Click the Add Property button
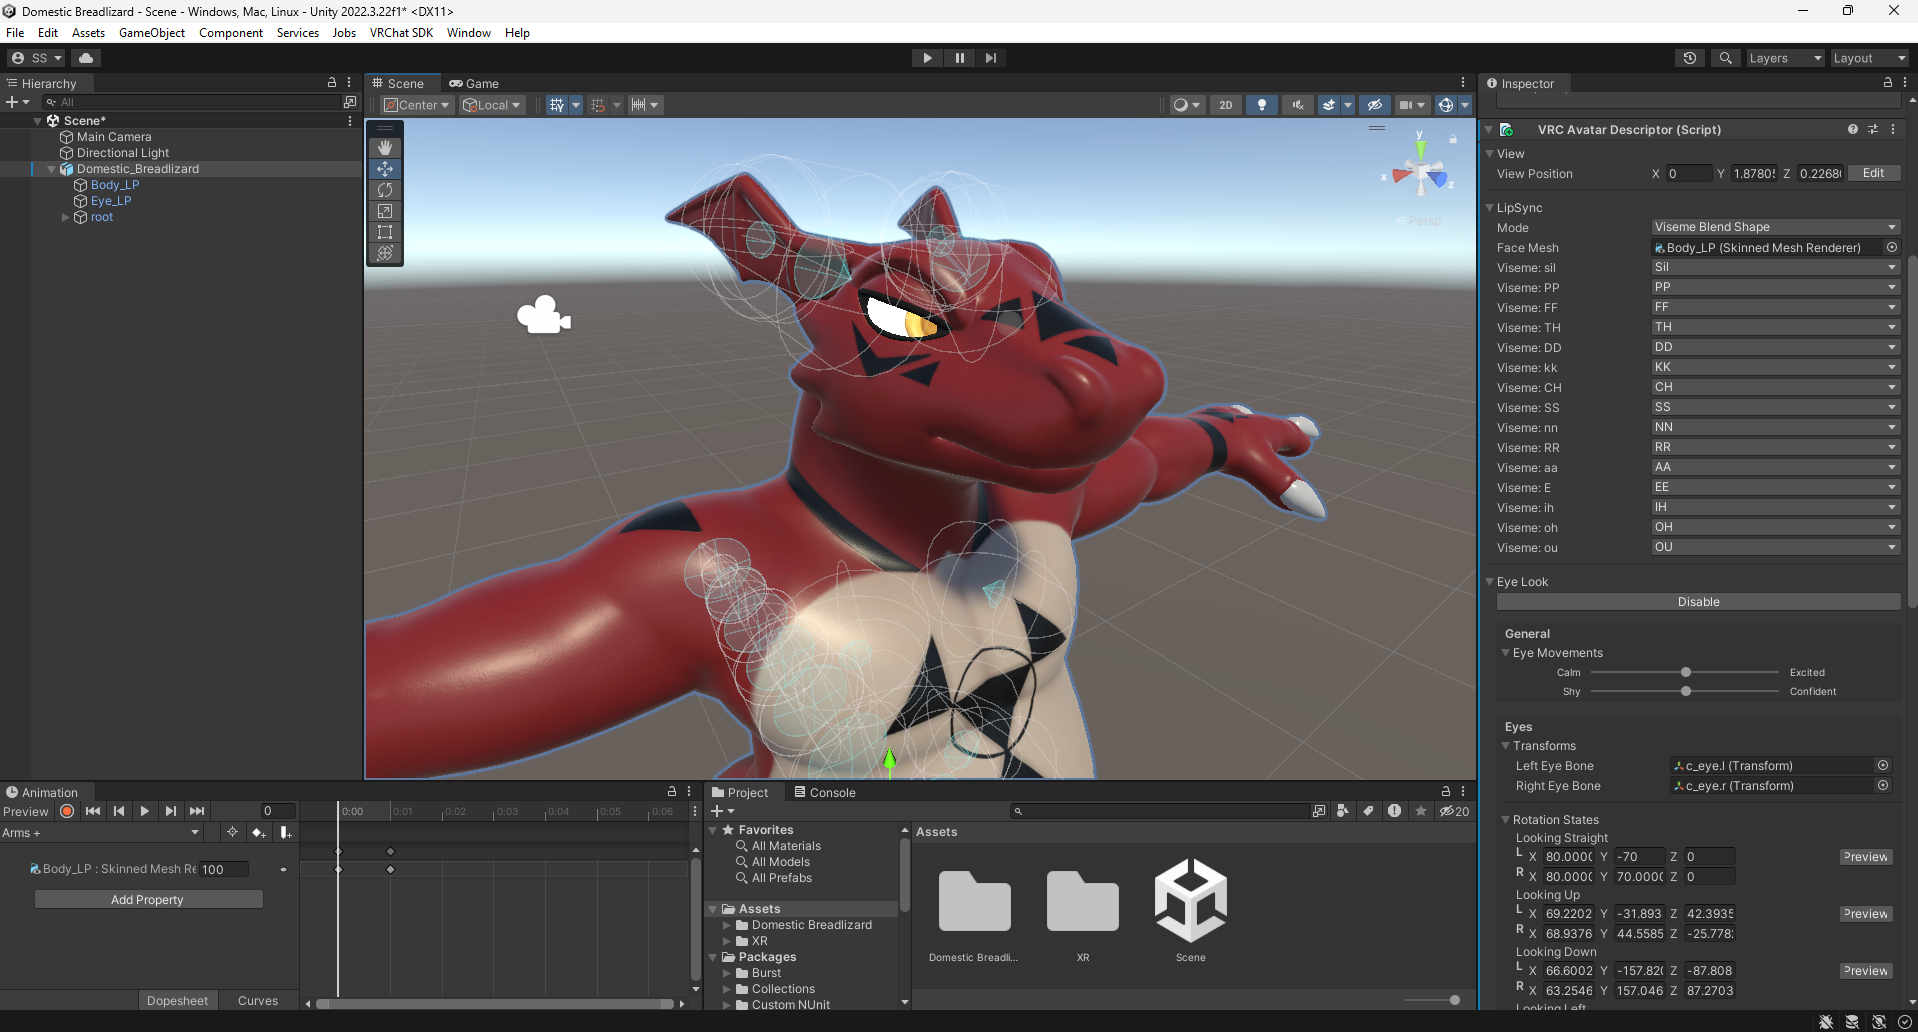Screen dimensions: 1918x1032 pyautogui.click(x=148, y=899)
